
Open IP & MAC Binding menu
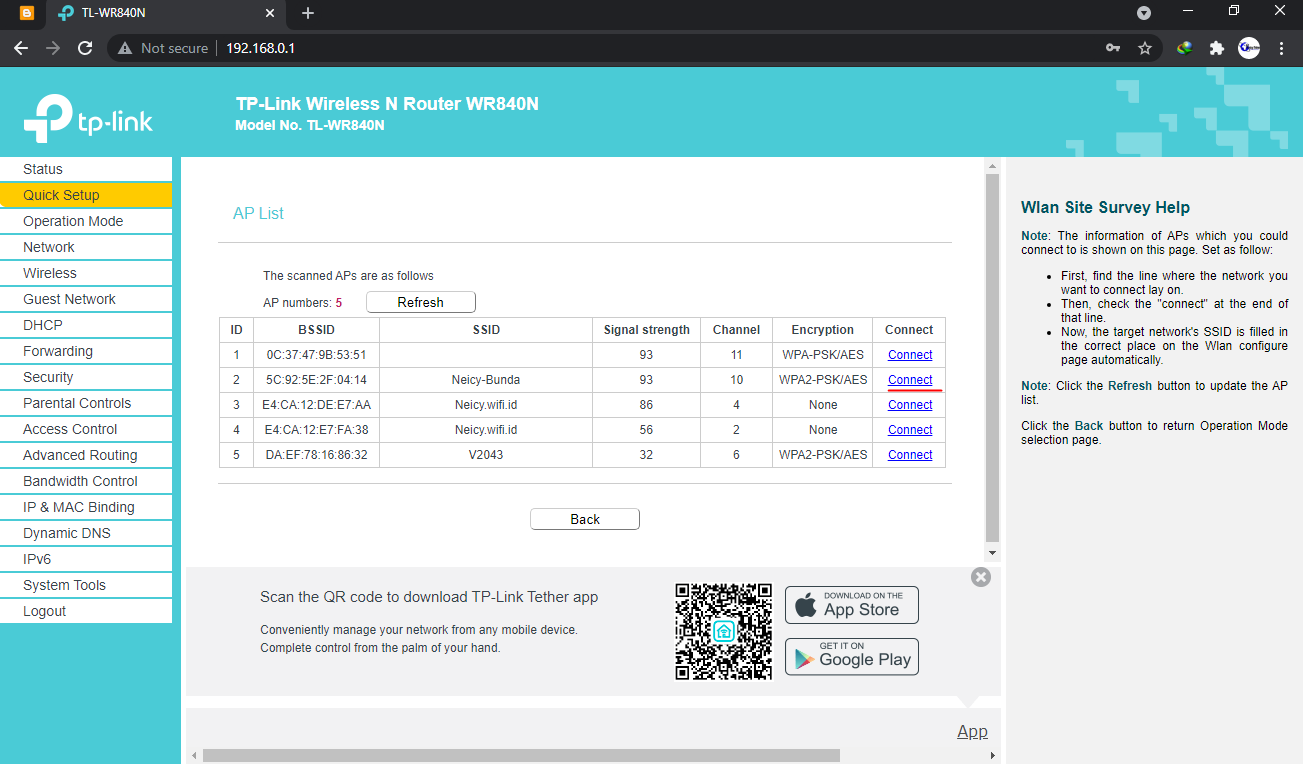coord(86,507)
